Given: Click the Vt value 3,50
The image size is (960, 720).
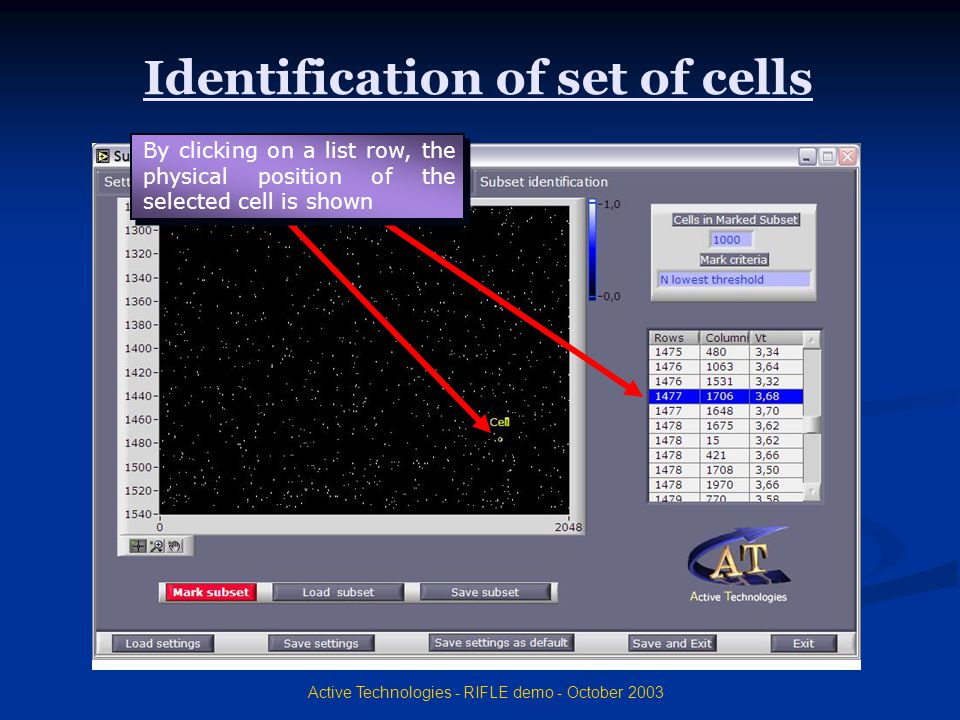Looking at the screenshot, I should (x=776, y=470).
